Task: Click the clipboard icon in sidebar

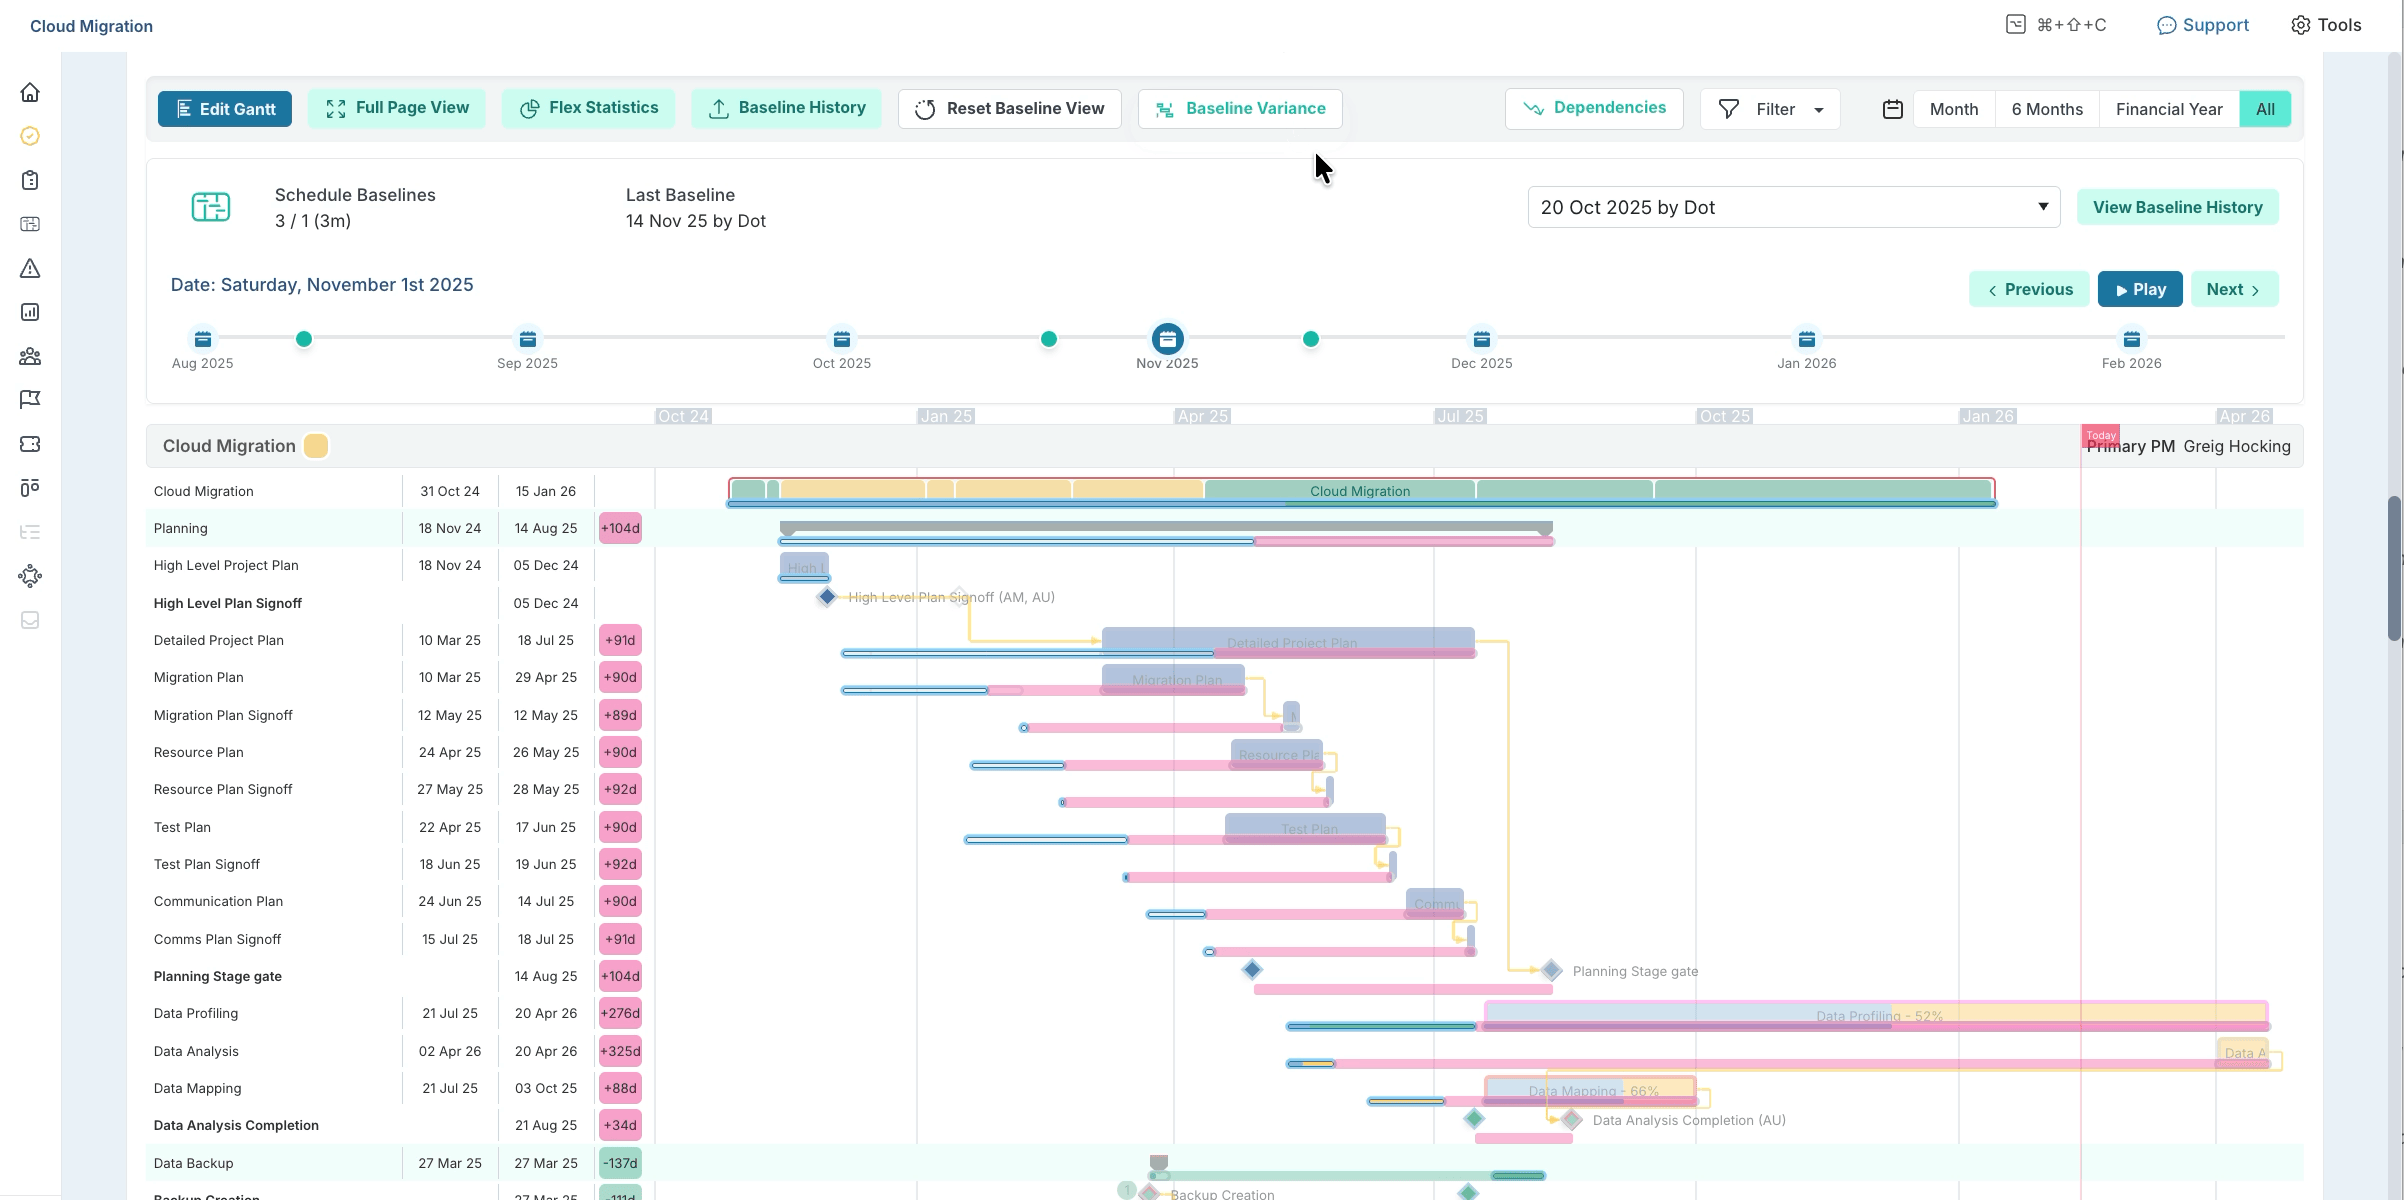Action: [30, 180]
